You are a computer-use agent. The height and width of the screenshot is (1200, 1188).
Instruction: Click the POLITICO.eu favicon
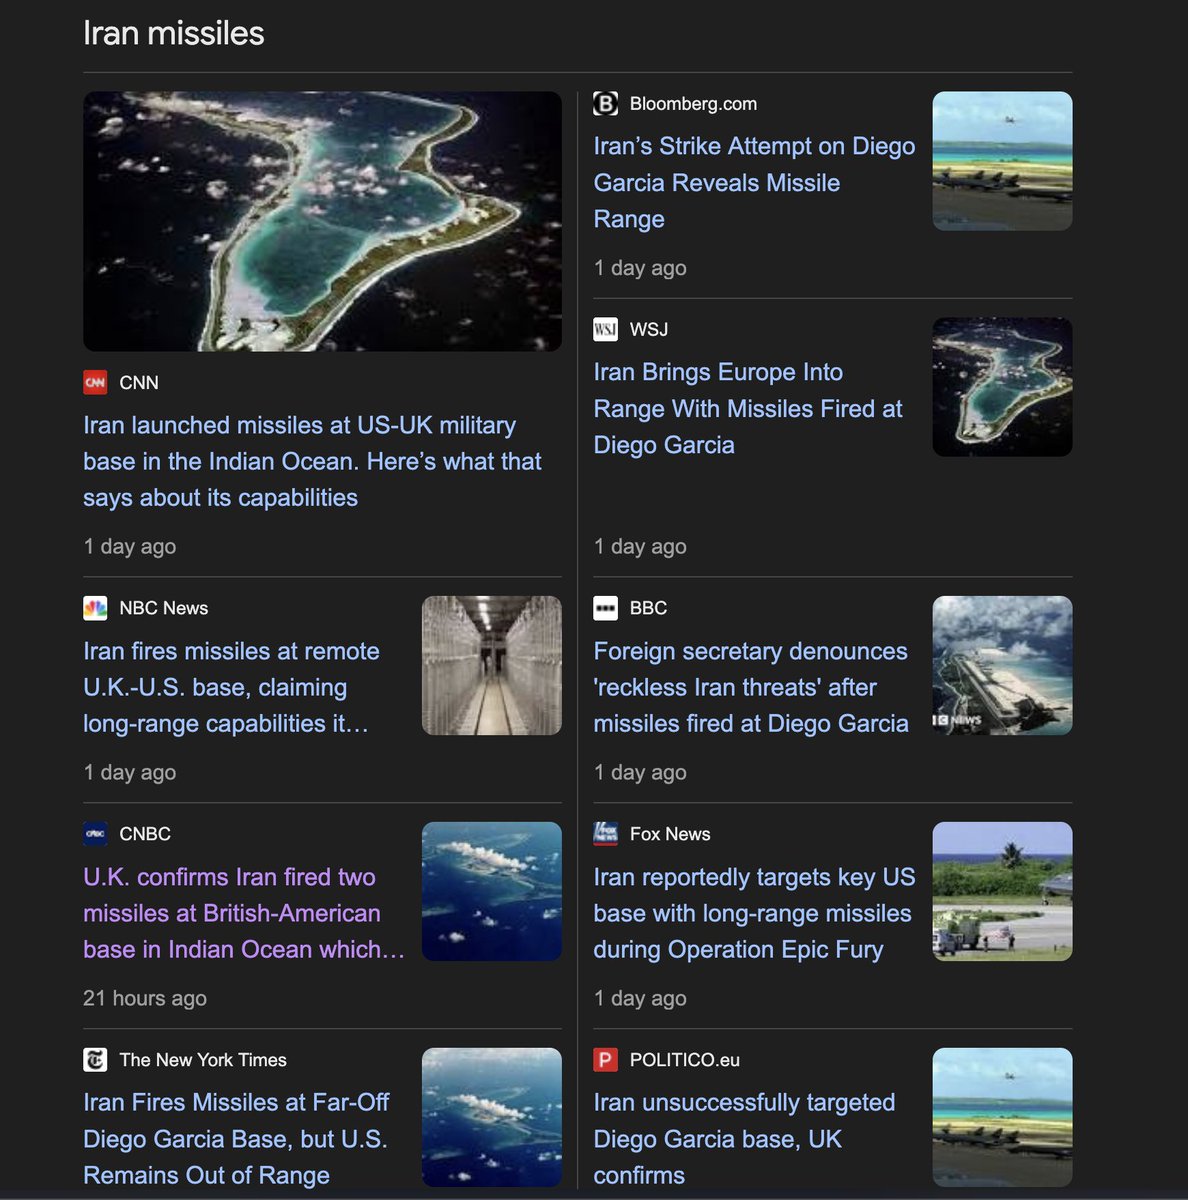[605, 1060]
